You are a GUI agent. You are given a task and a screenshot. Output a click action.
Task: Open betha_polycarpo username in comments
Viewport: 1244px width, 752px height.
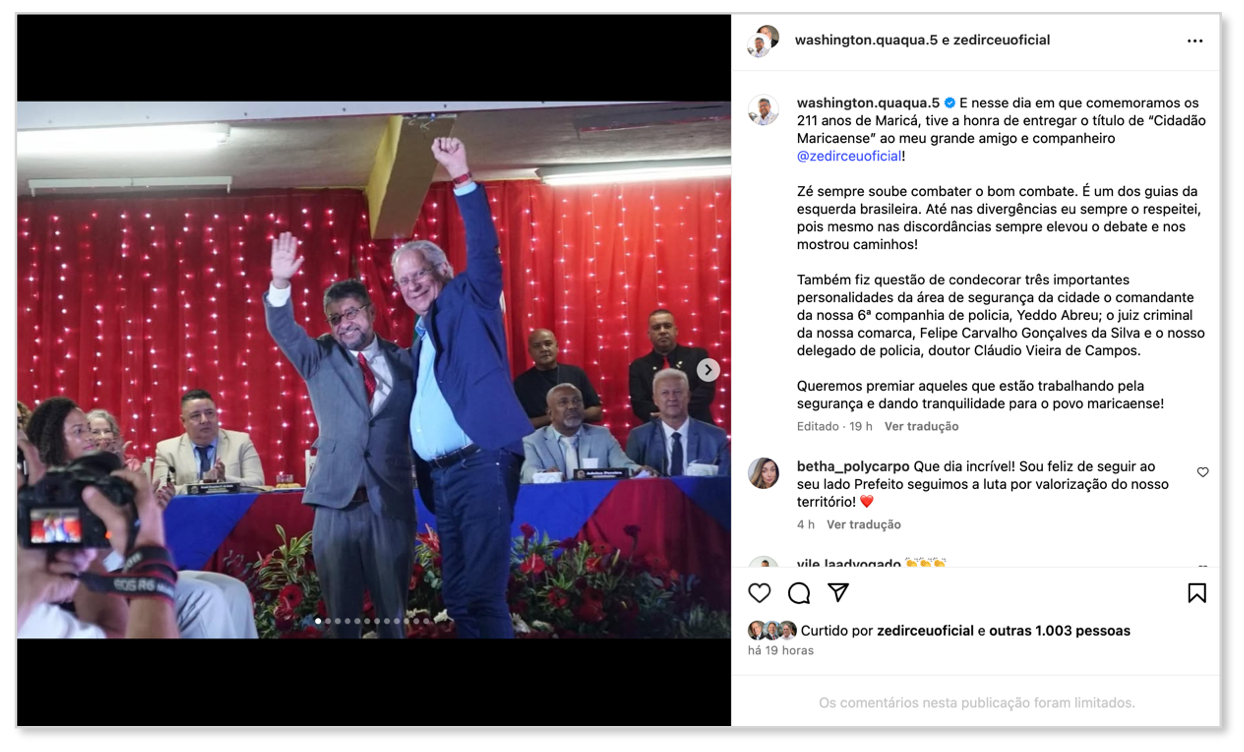click(853, 466)
